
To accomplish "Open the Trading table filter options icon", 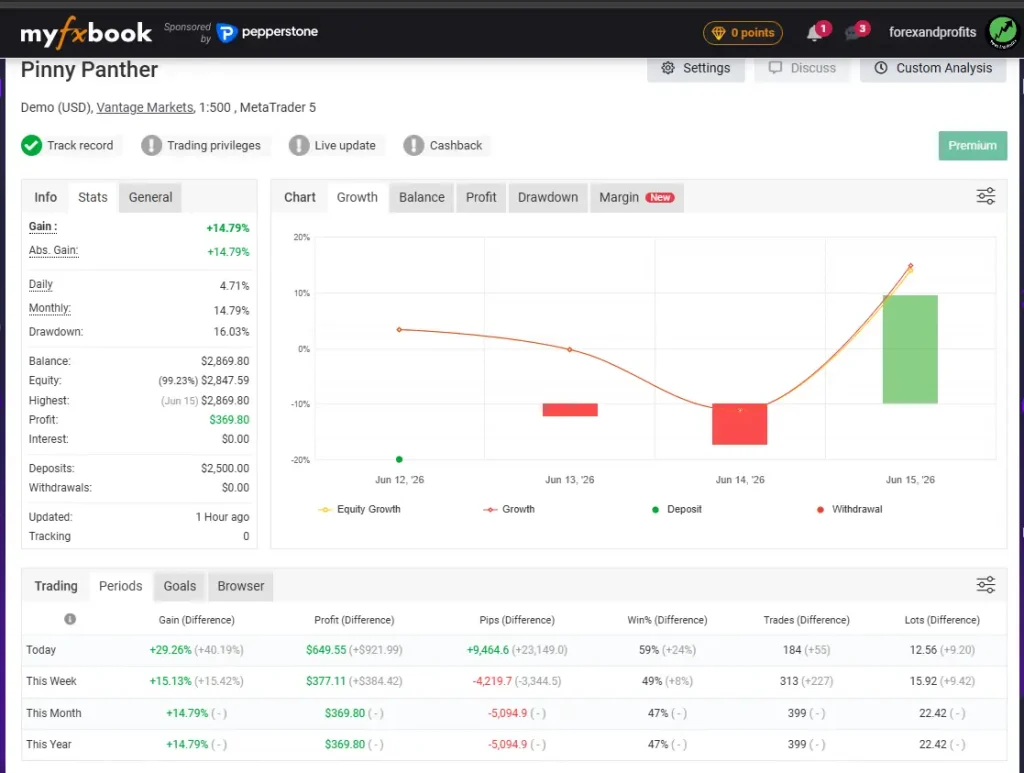I will pyautogui.click(x=985, y=584).
